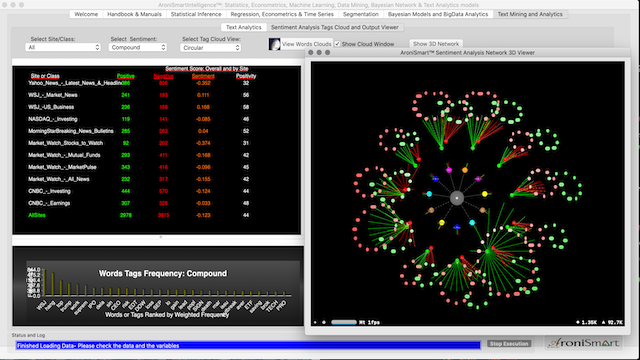Click the moon icon beside View Words Clouds
Screen dimensions: 640x360
274,44
